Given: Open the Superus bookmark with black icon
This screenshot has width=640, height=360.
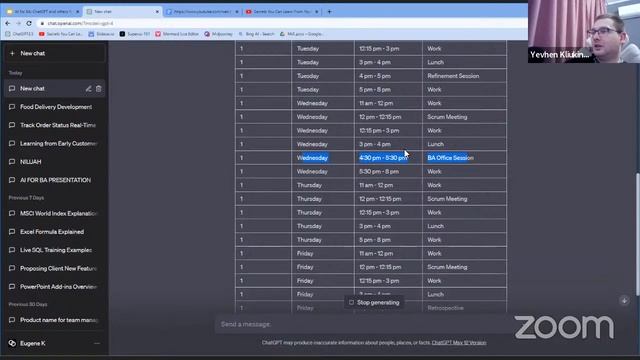Looking at the screenshot, I should 135,34.
